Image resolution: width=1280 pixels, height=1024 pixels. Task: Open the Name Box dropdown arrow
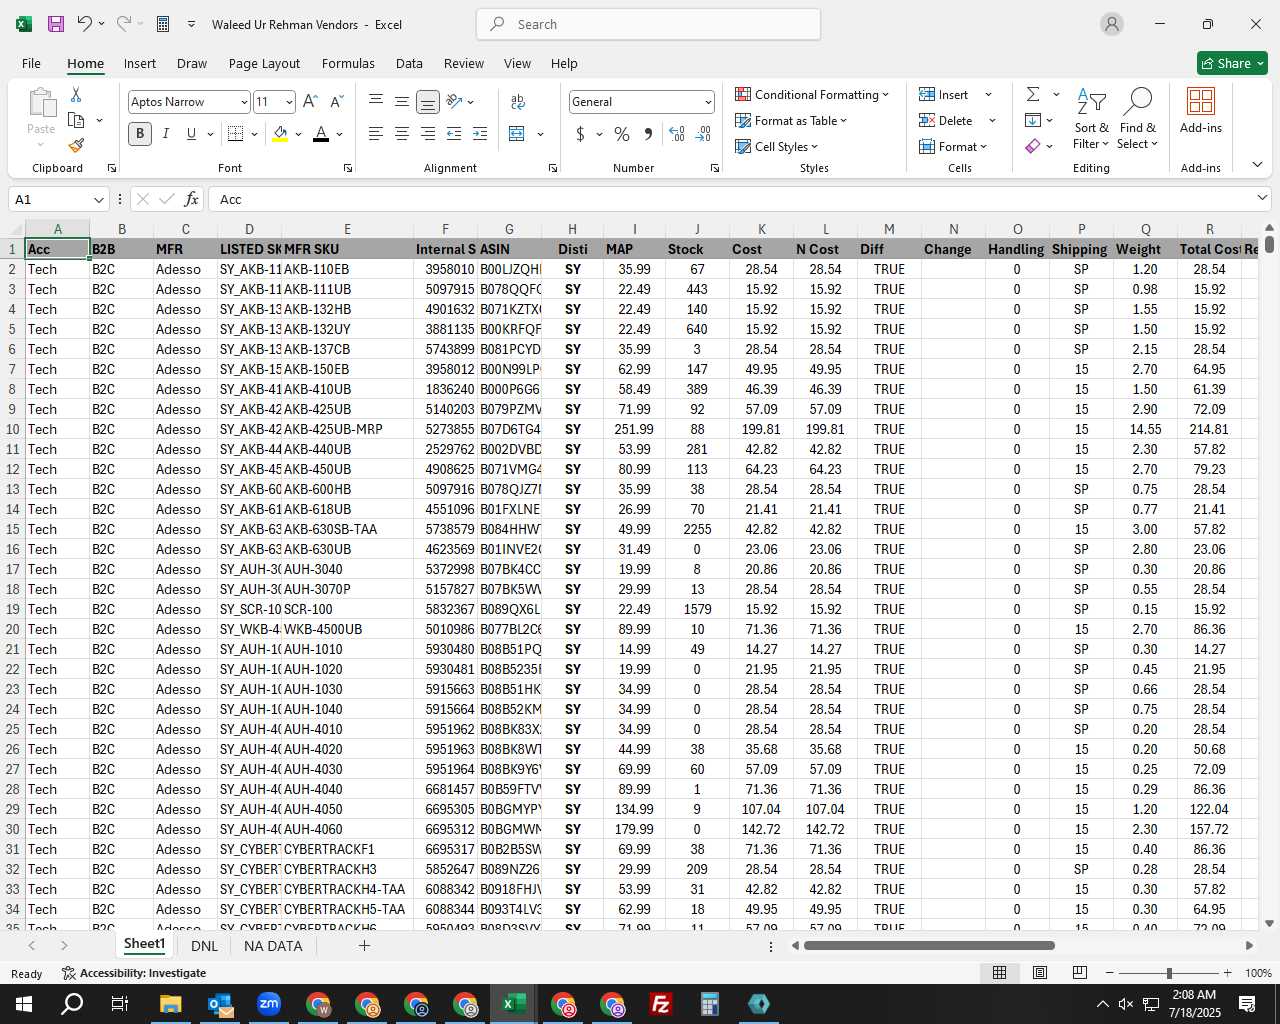98,199
